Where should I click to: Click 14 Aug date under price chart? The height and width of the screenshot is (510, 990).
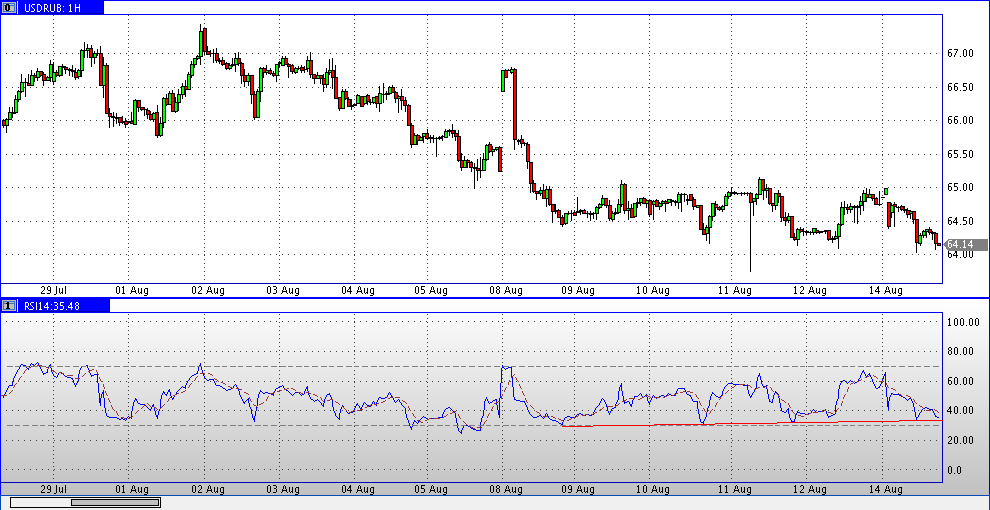click(886, 290)
